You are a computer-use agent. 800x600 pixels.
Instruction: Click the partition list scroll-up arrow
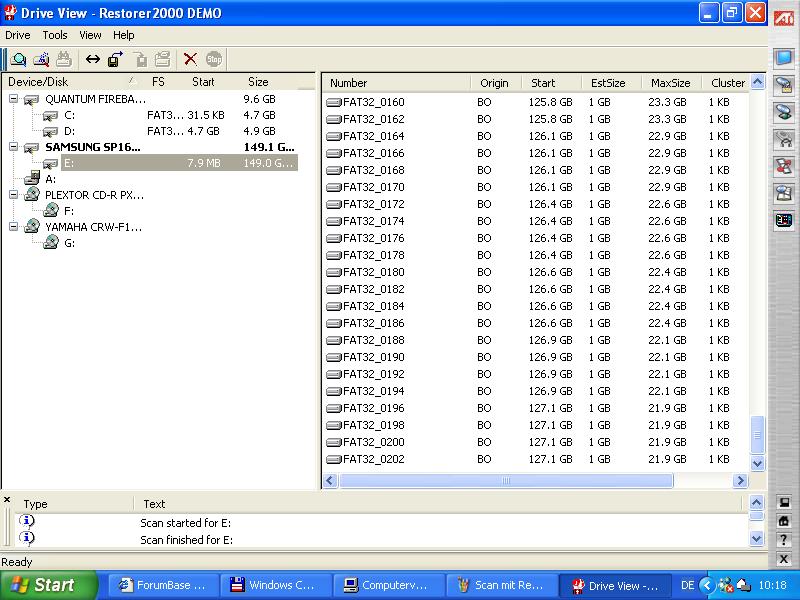(x=758, y=82)
